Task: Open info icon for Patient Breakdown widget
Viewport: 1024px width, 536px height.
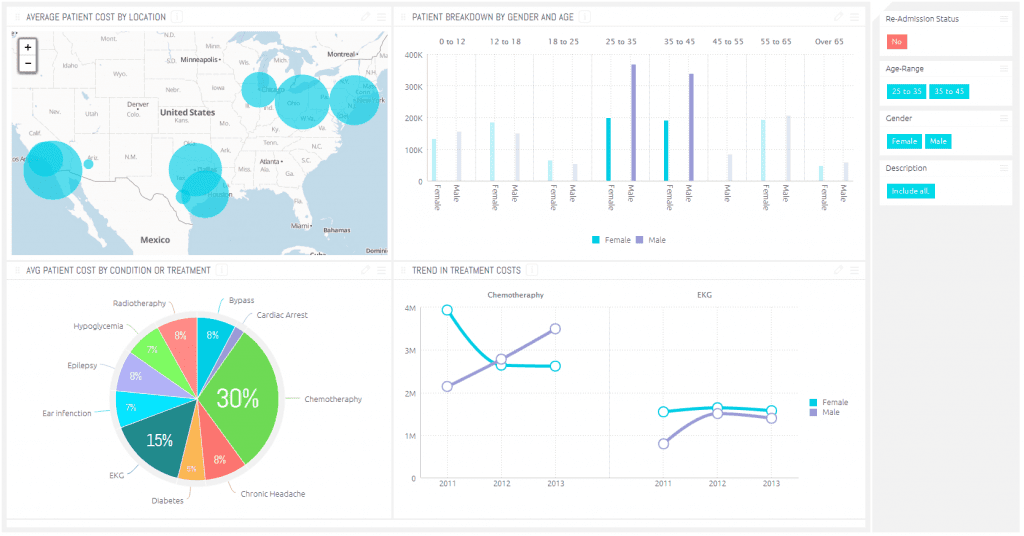Action: coord(584,17)
